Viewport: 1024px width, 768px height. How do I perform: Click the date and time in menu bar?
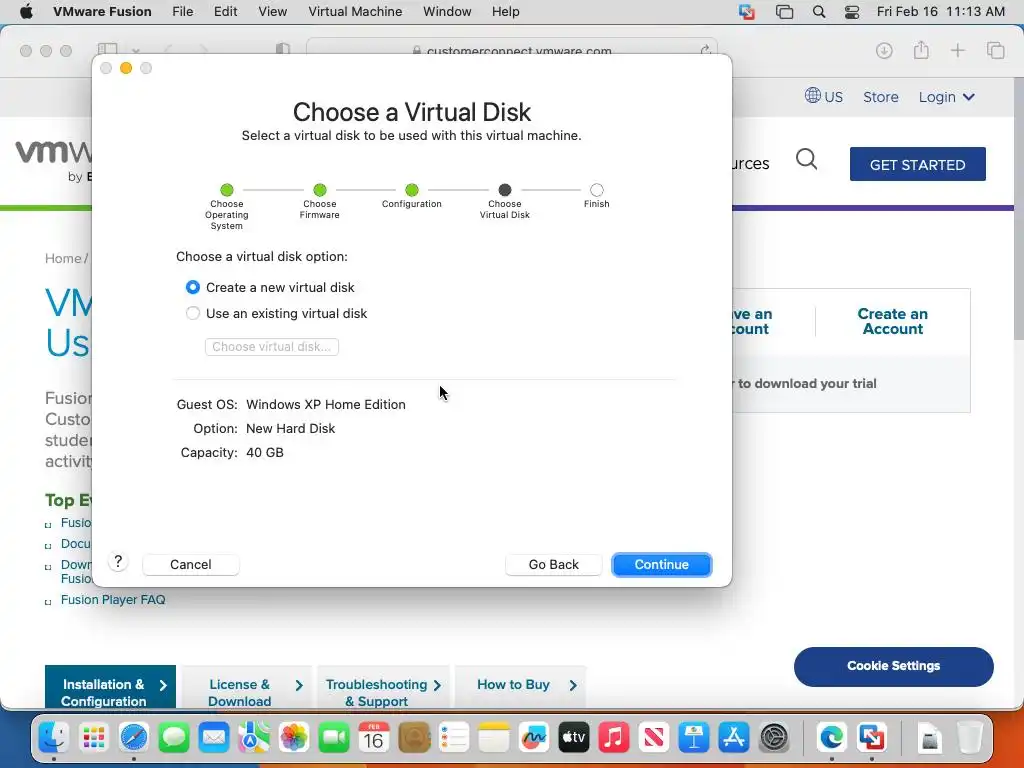tap(940, 12)
